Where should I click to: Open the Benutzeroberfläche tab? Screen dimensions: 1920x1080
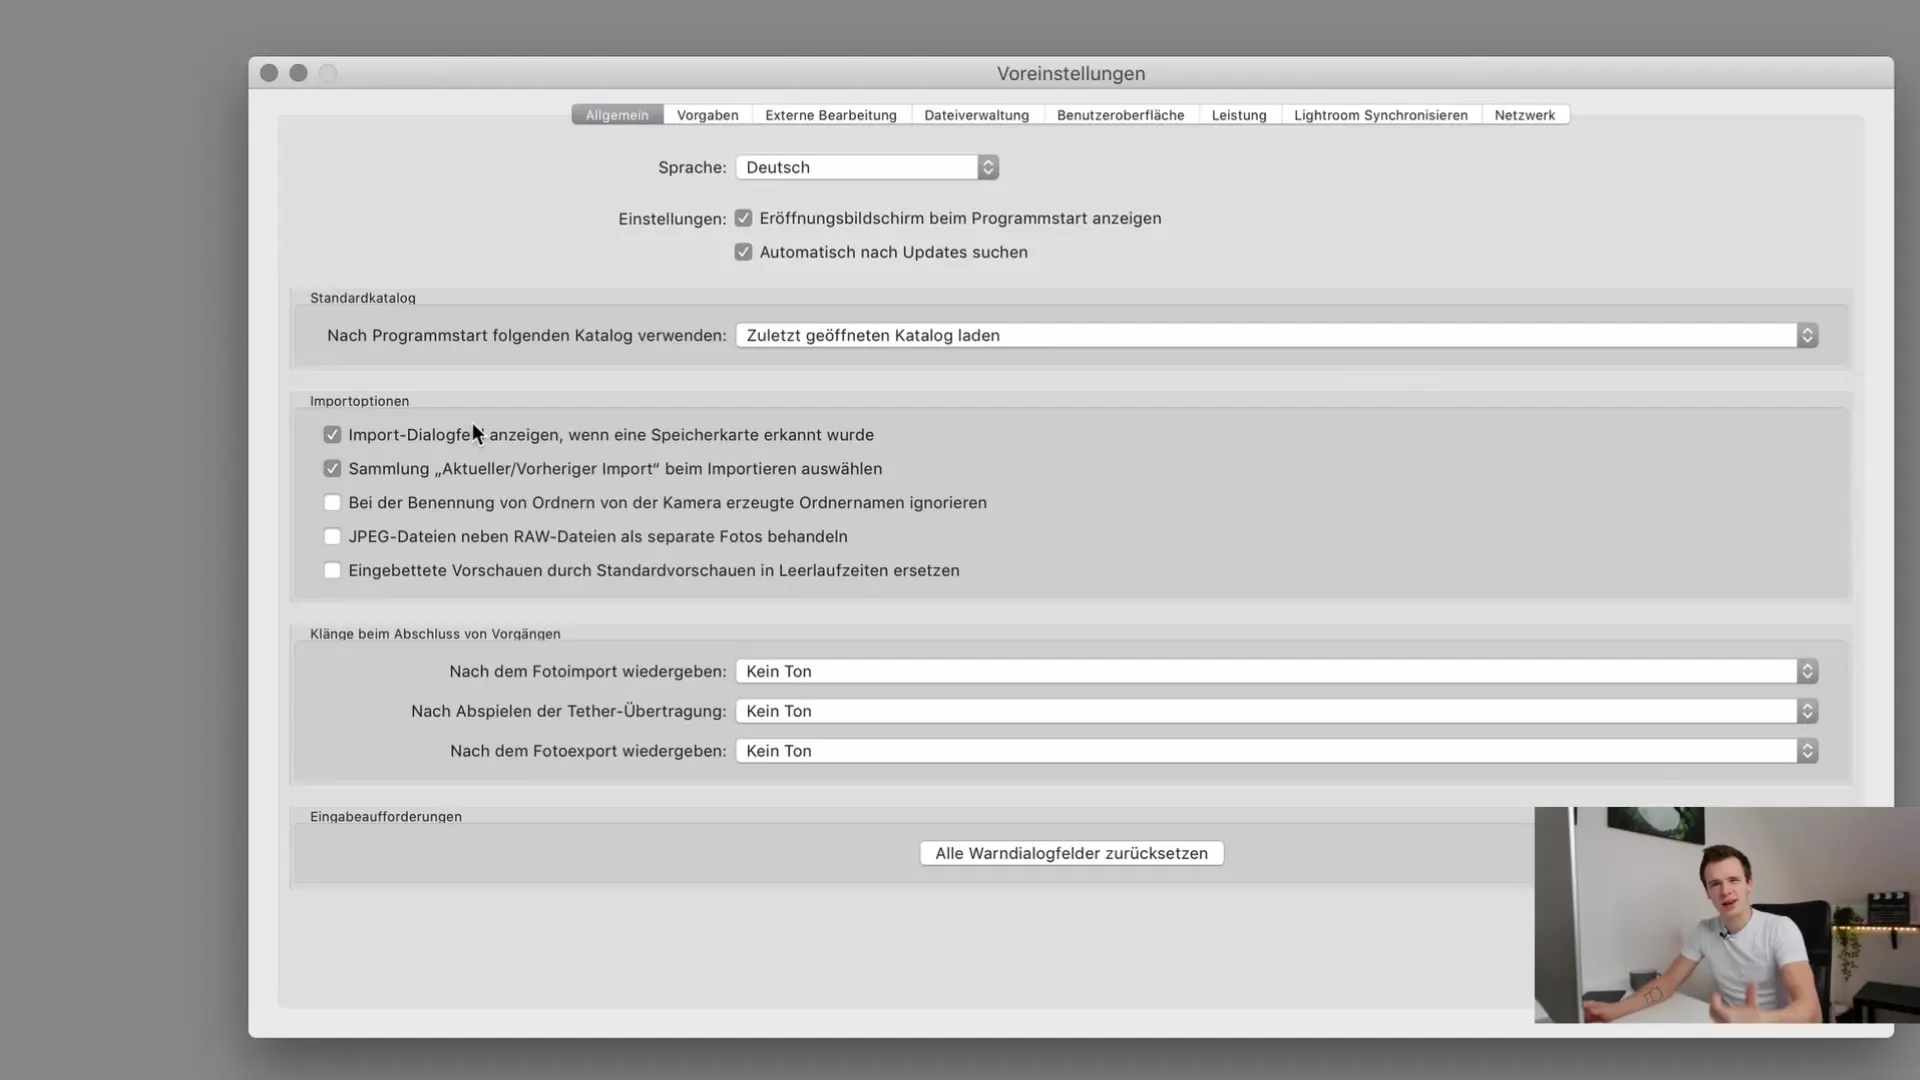tap(1120, 115)
